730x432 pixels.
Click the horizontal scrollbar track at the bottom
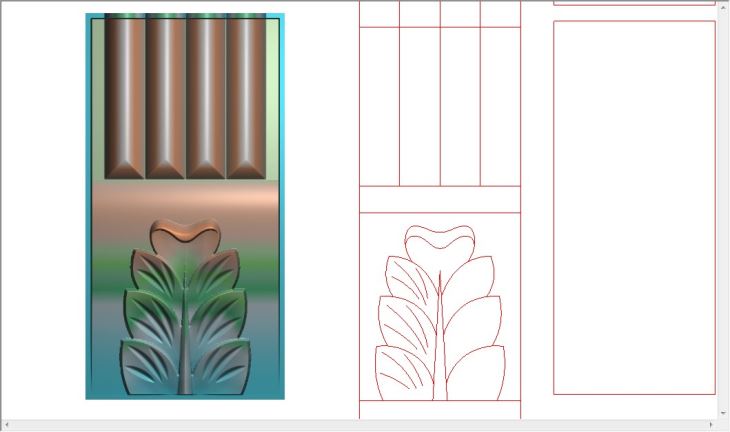[x=360, y=425]
